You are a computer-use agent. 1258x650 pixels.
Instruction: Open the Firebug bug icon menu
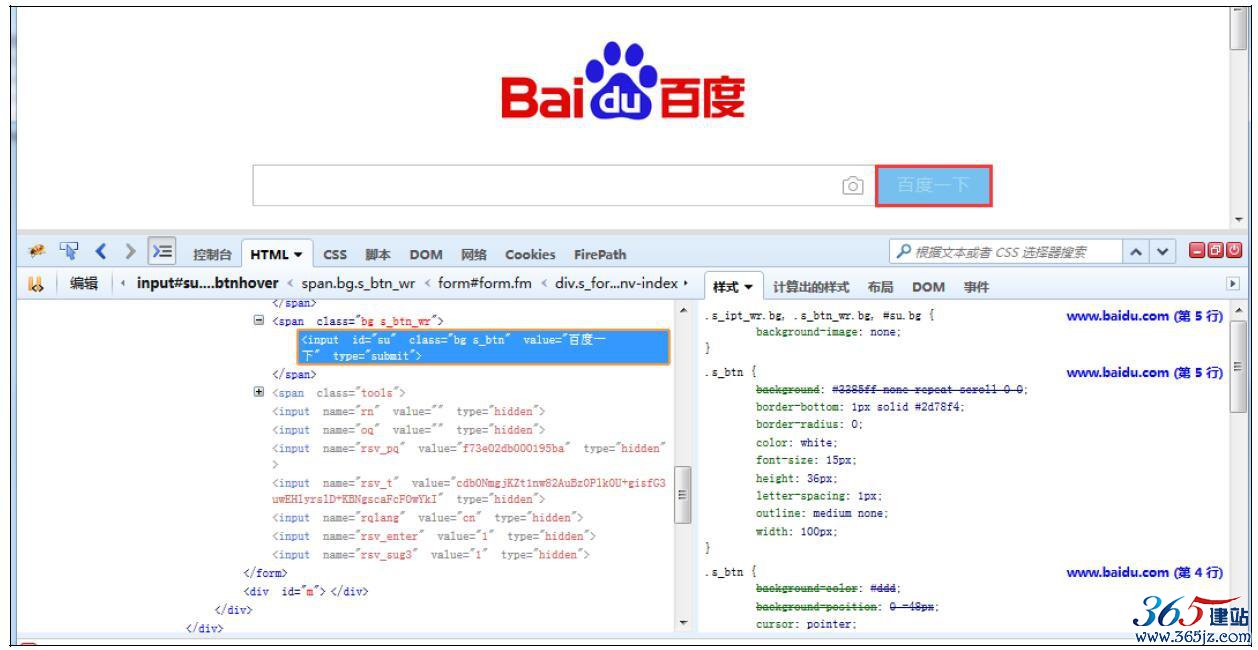click(x=38, y=253)
